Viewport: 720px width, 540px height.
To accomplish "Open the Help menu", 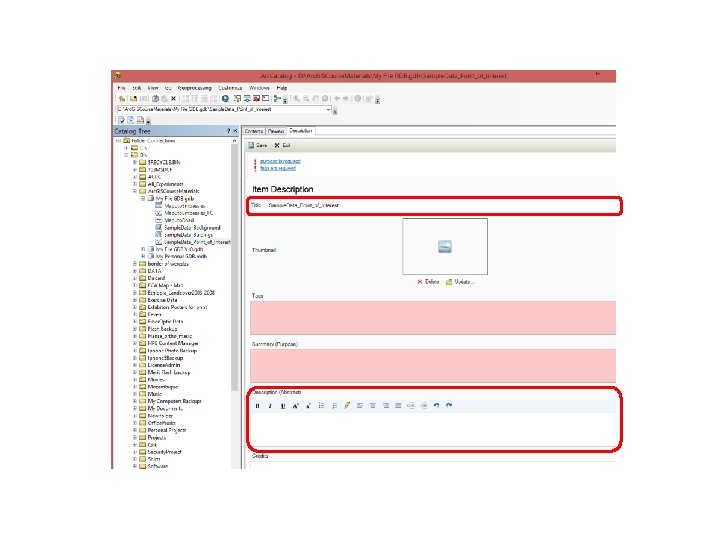I will [x=282, y=88].
